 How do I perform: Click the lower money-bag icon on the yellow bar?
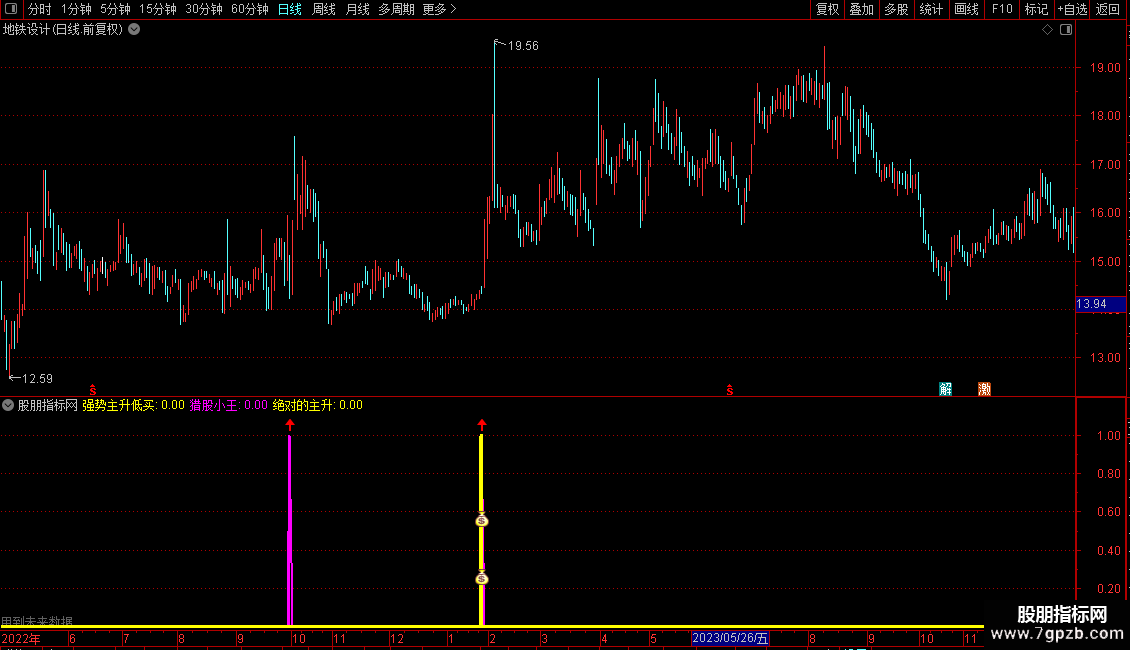(x=482, y=578)
